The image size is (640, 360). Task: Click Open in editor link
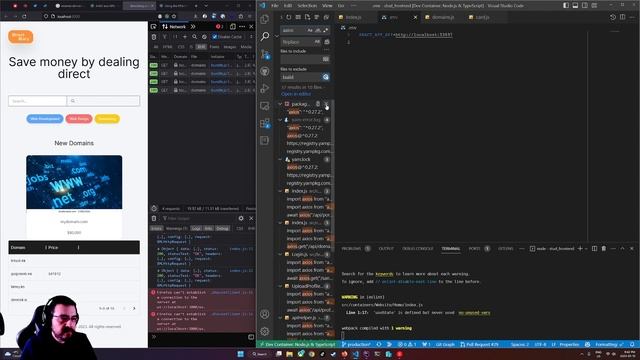coord(296,94)
